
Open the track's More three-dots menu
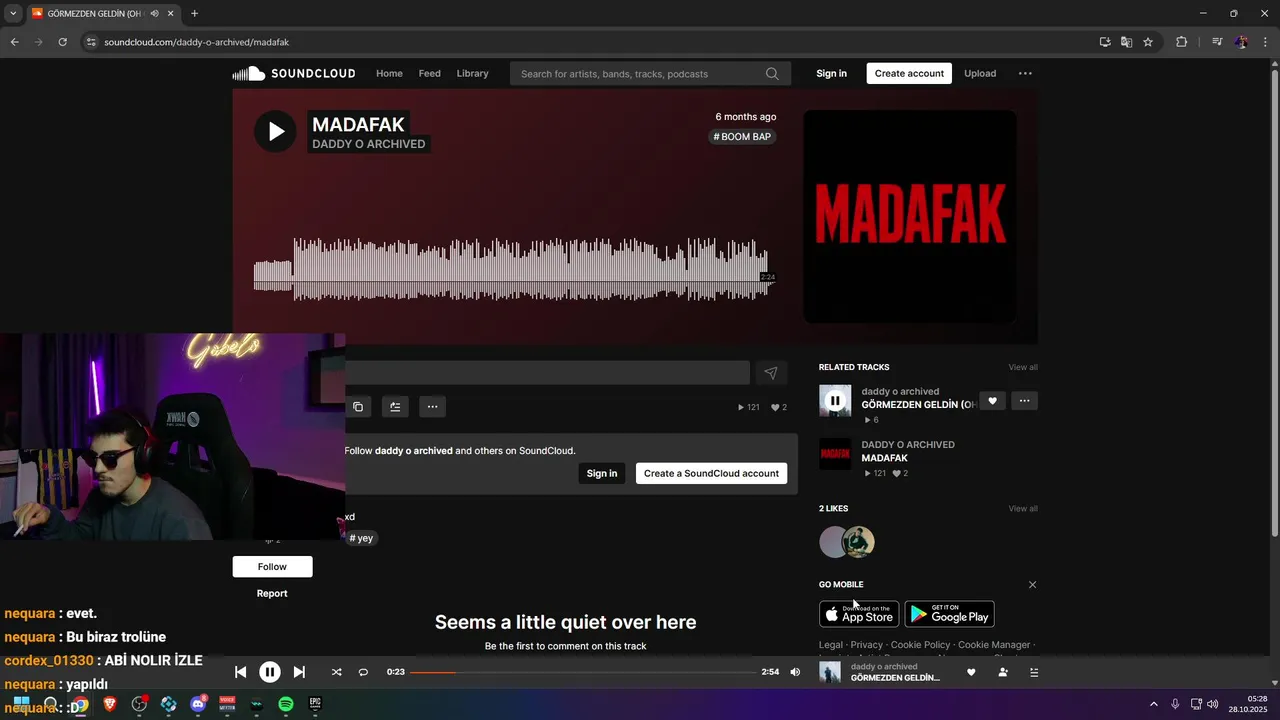pyautogui.click(x=432, y=407)
